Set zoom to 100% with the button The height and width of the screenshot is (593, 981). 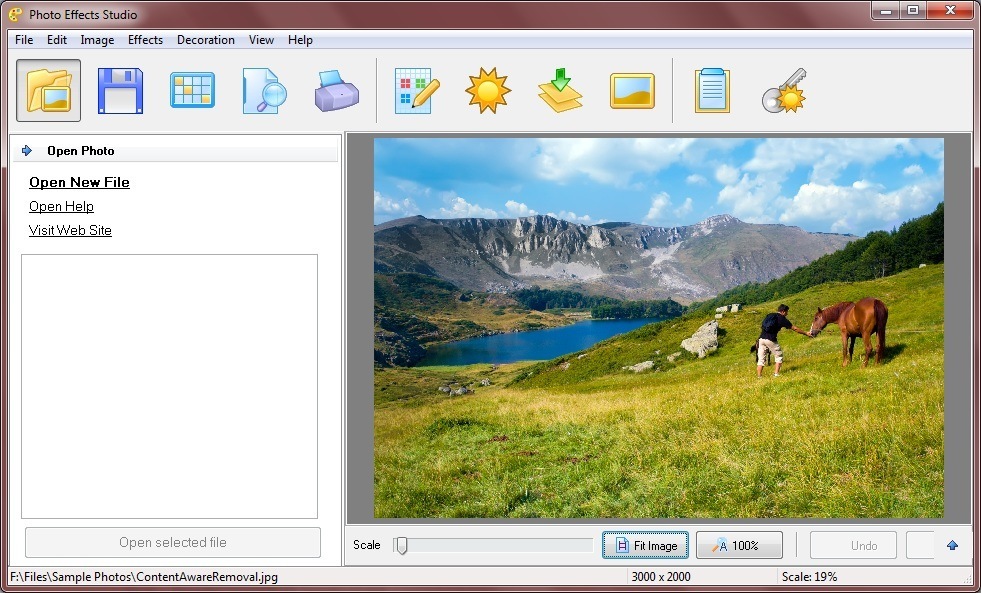pyautogui.click(x=739, y=545)
